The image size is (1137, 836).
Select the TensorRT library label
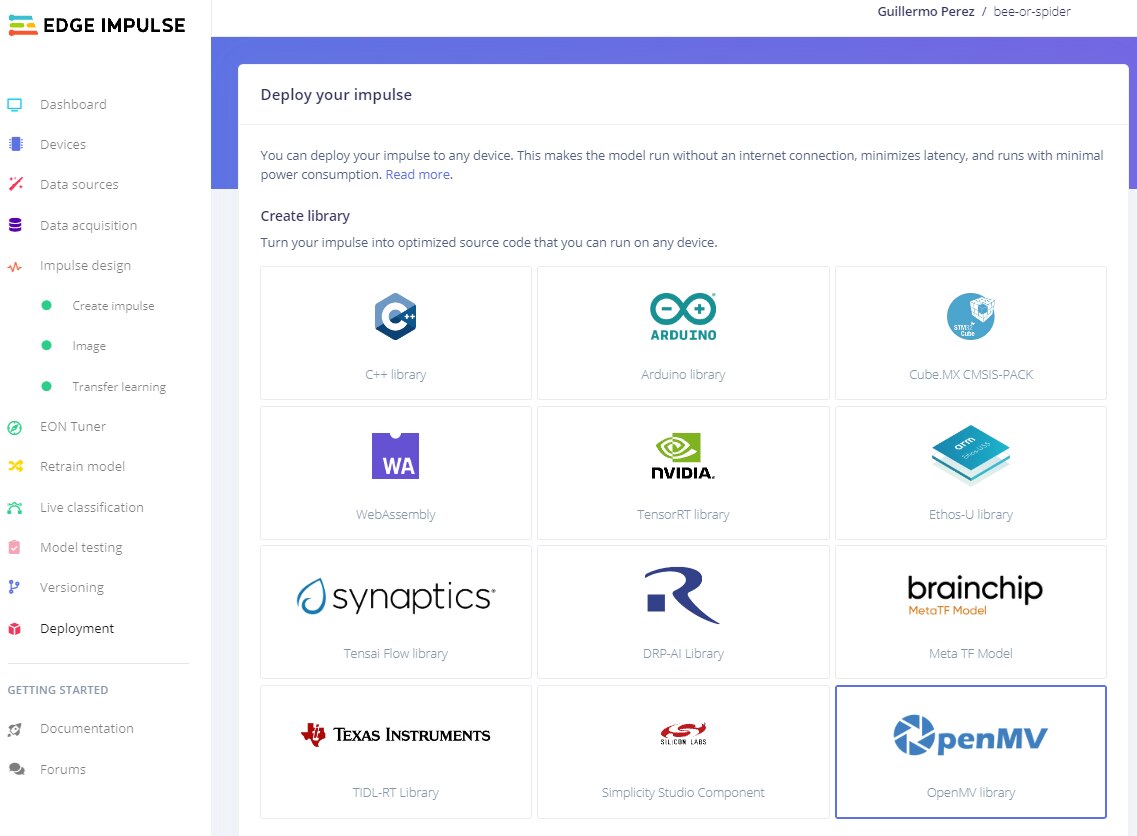pyautogui.click(x=683, y=514)
